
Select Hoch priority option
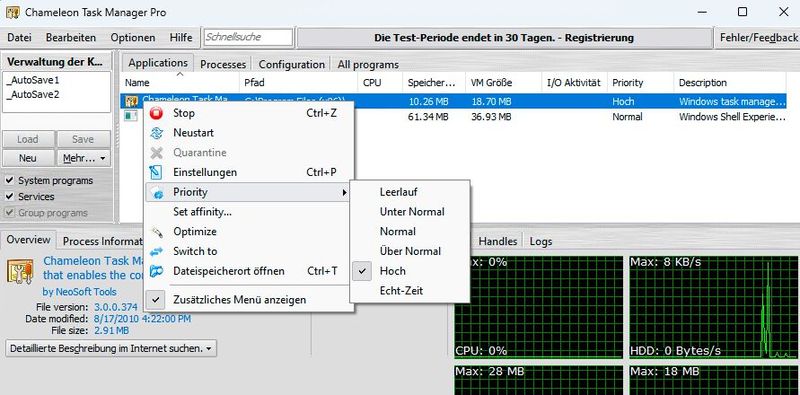point(410,271)
